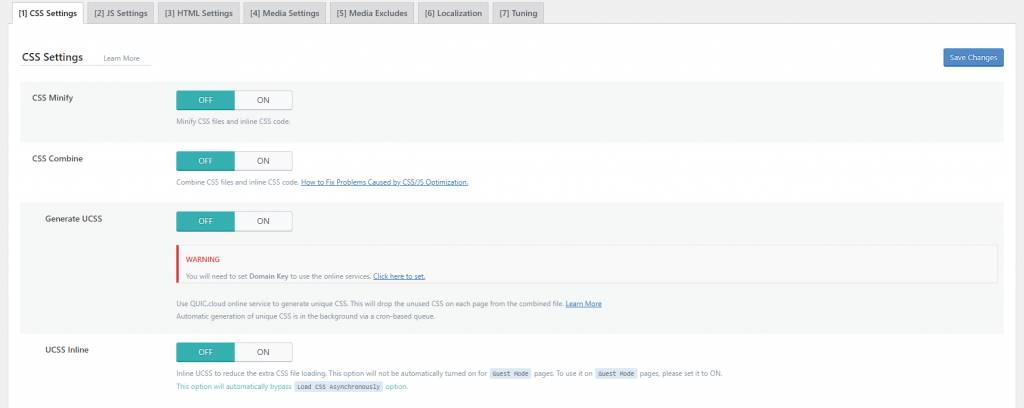
Task: Set CSS Minify to OFF
Action: pos(205,100)
